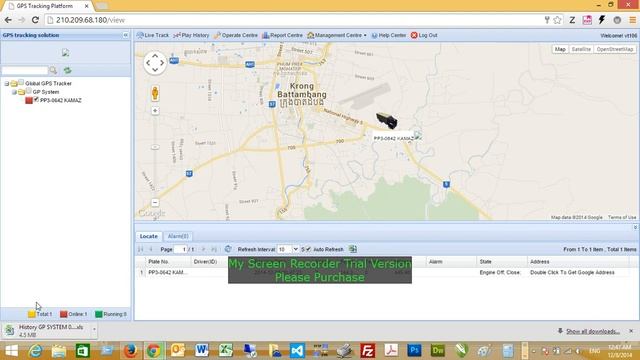Go to next page in the grid
The height and width of the screenshot is (360, 640).
[204, 249]
